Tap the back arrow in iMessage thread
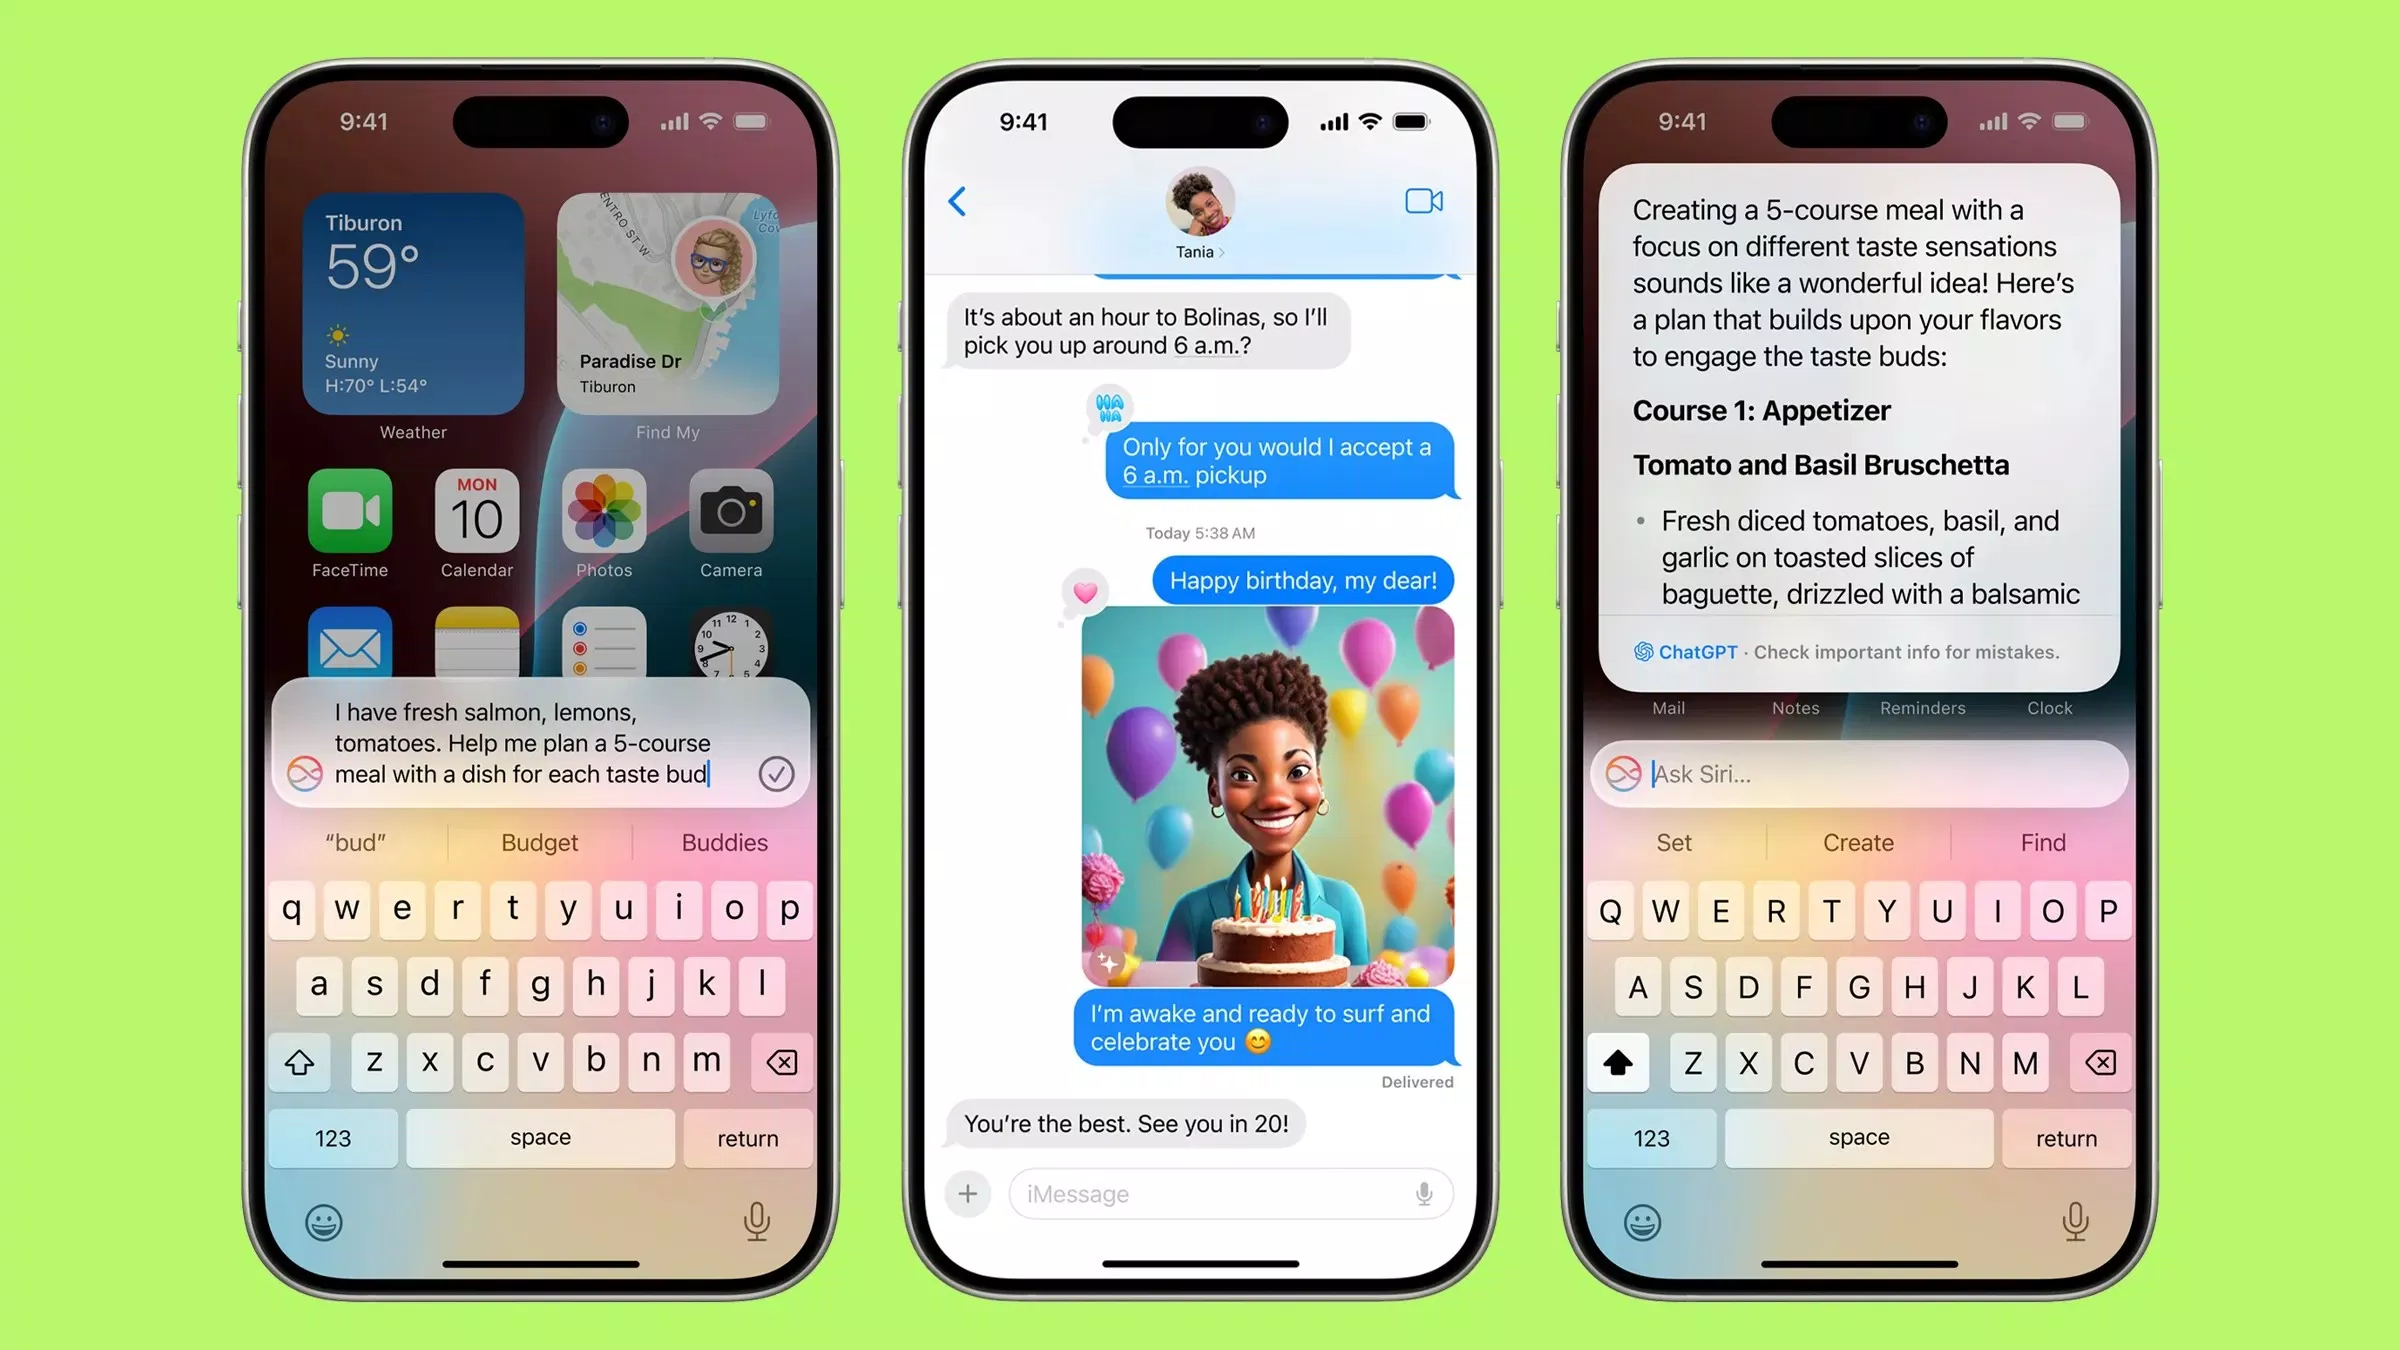This screenshot has width=2400, height=1350. 958,201
